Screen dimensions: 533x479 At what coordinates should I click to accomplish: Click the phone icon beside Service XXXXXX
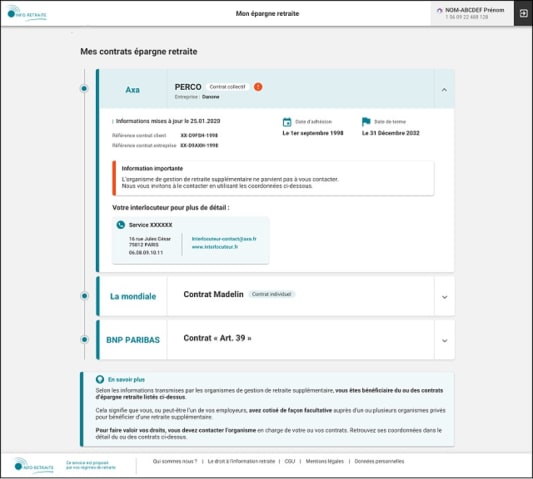tap(121, 225)
